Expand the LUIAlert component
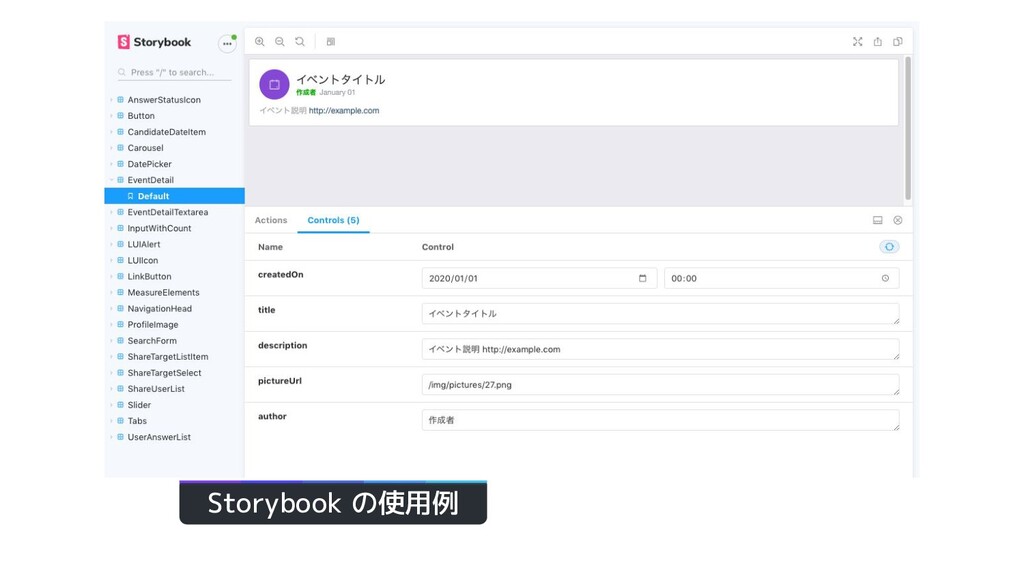 click(144, 244)
